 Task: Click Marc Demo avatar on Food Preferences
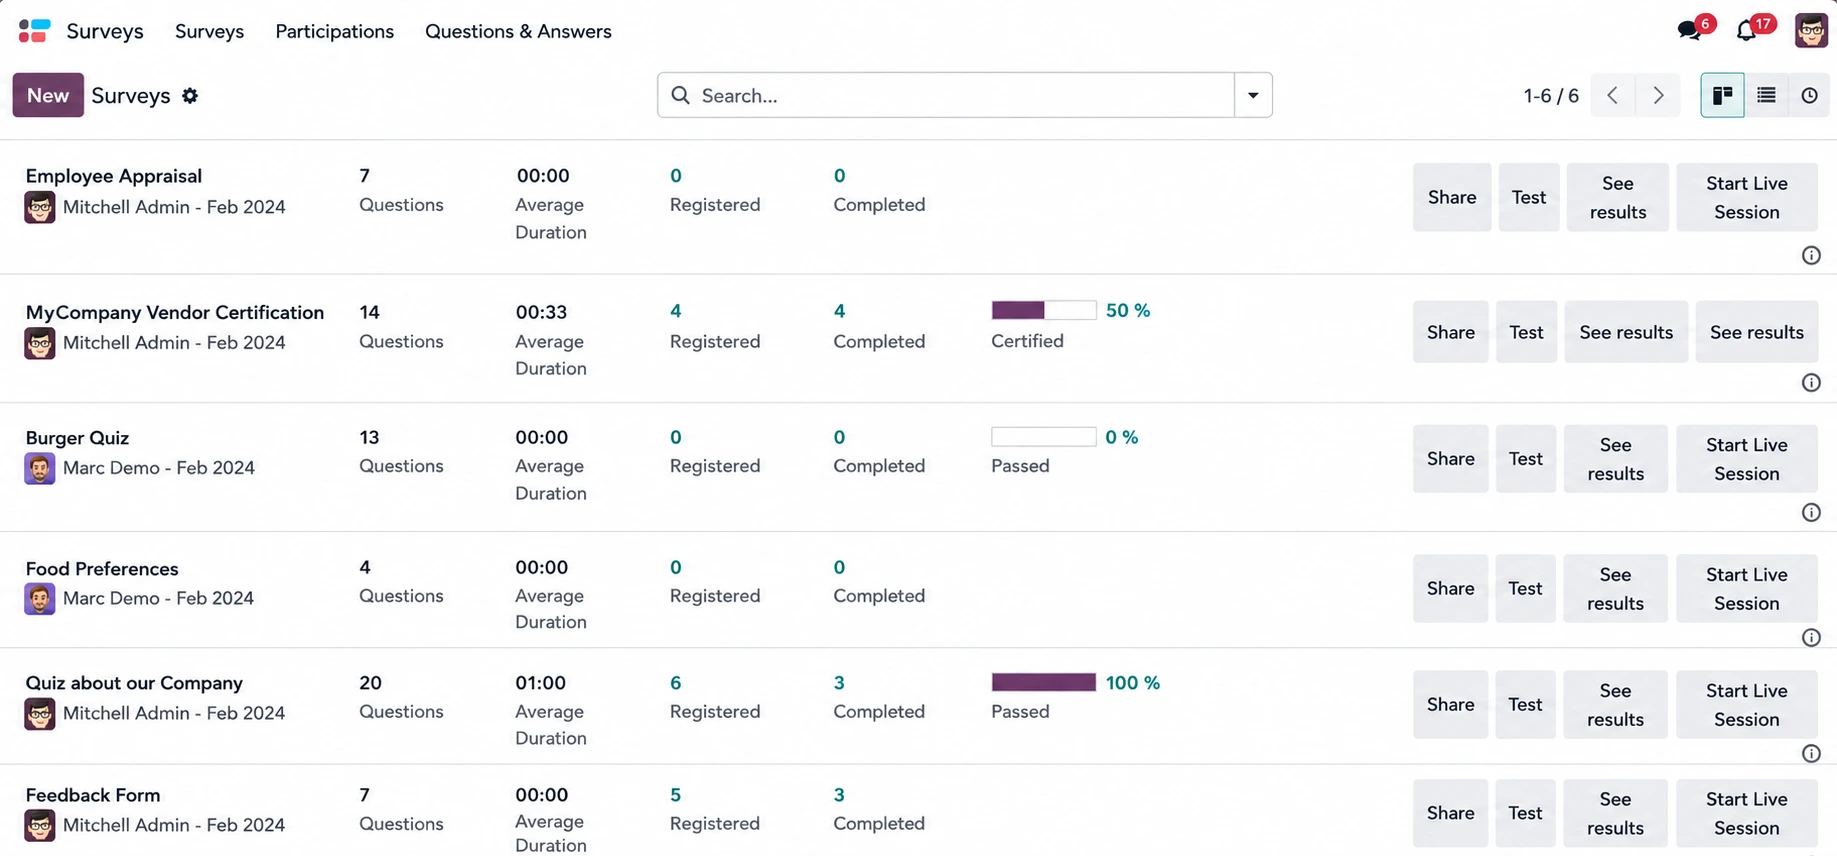[x=40, y=599]
